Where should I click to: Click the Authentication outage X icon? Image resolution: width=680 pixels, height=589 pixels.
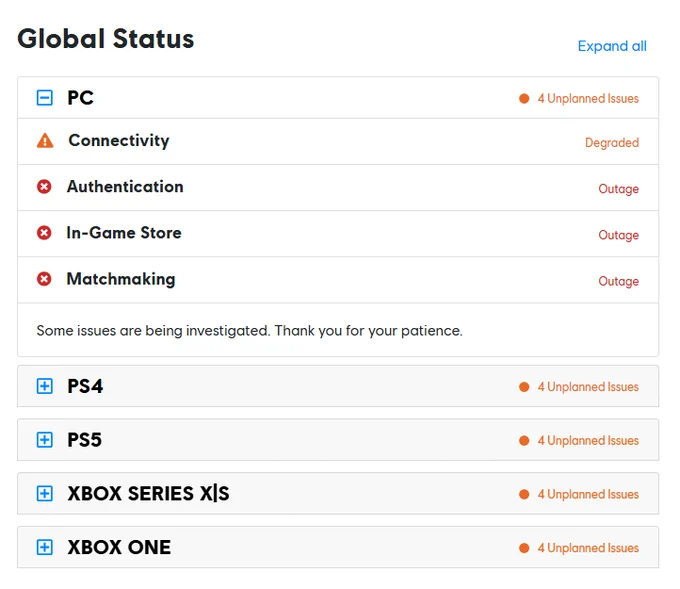44,187
